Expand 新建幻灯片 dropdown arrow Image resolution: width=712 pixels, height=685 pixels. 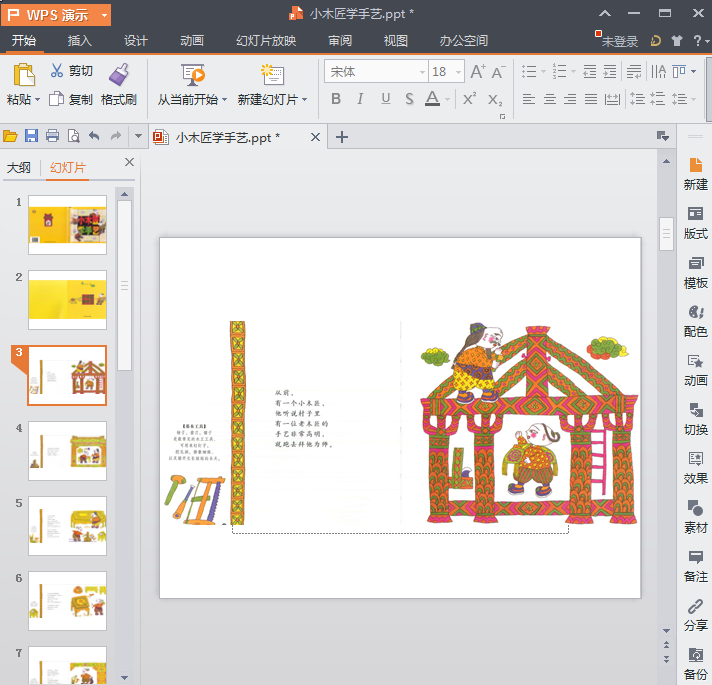pos(304,99)
